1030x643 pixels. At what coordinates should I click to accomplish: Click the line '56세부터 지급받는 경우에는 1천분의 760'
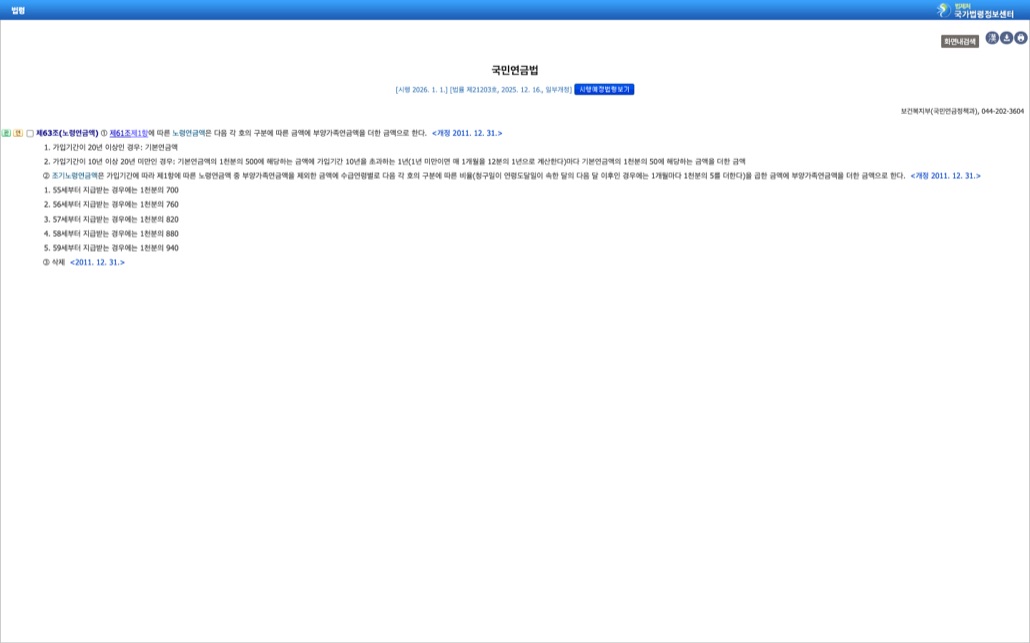pos(111,205)
